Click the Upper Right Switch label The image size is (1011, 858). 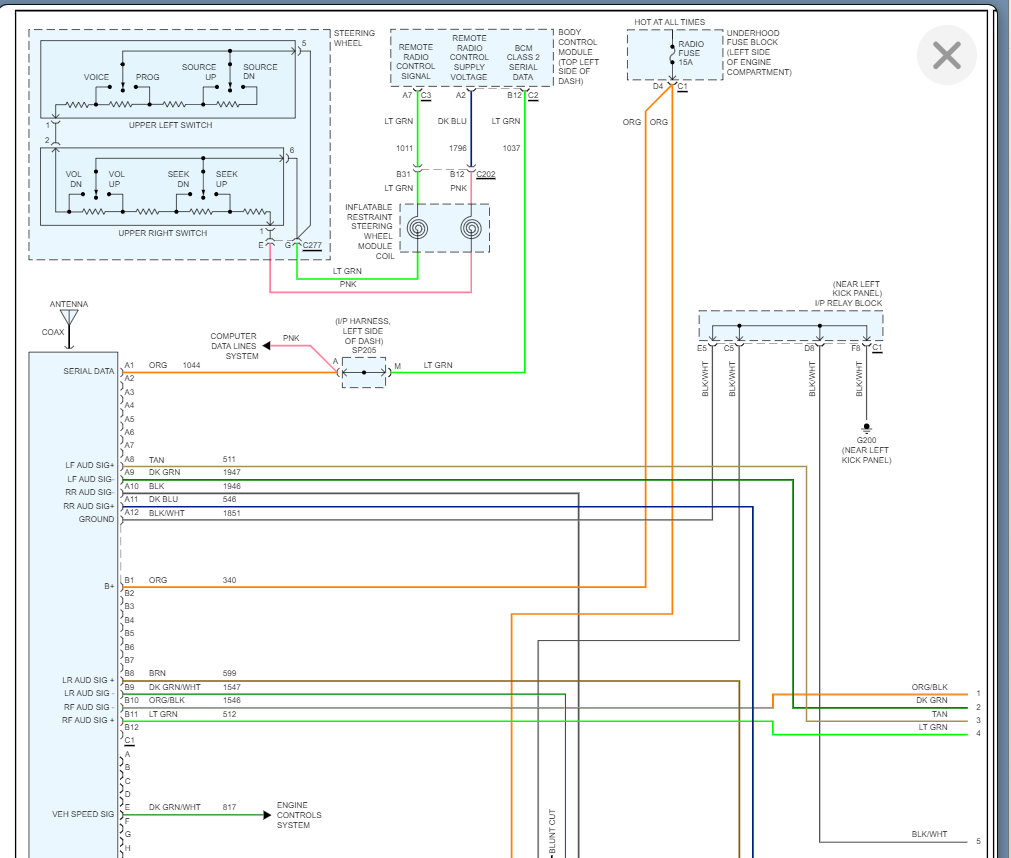(163, 233)
